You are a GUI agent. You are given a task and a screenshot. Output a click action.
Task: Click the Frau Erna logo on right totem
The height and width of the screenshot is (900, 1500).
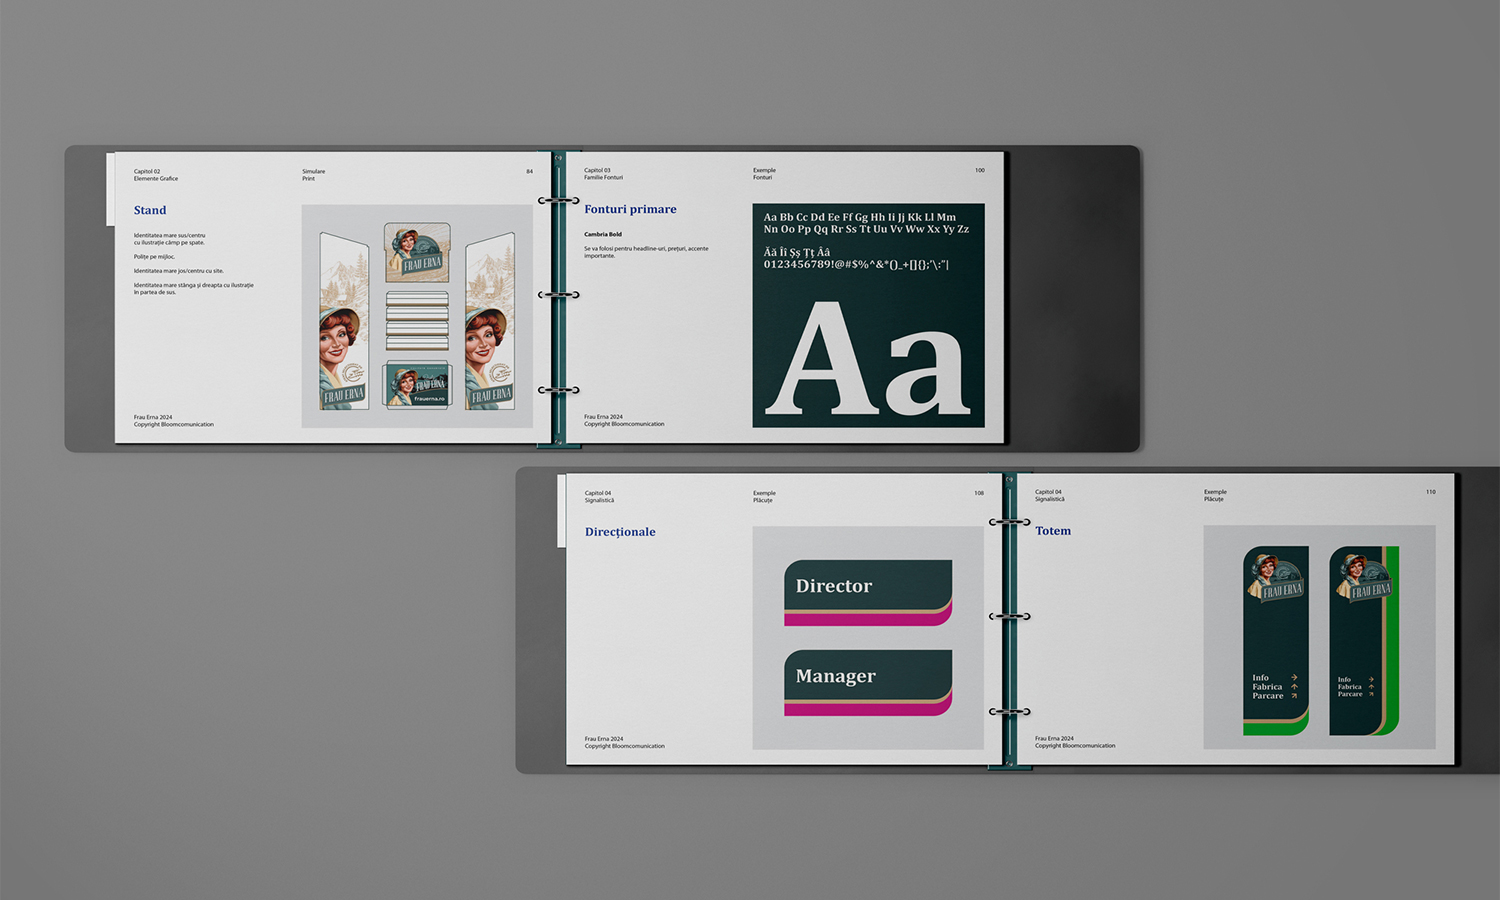point(1362,579)
